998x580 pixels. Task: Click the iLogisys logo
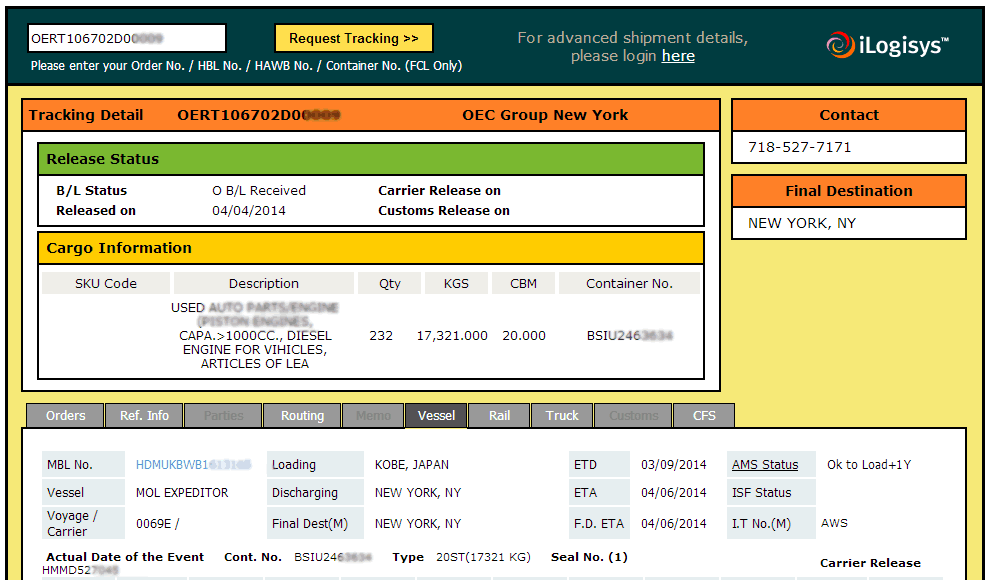[x=887, y=45]
